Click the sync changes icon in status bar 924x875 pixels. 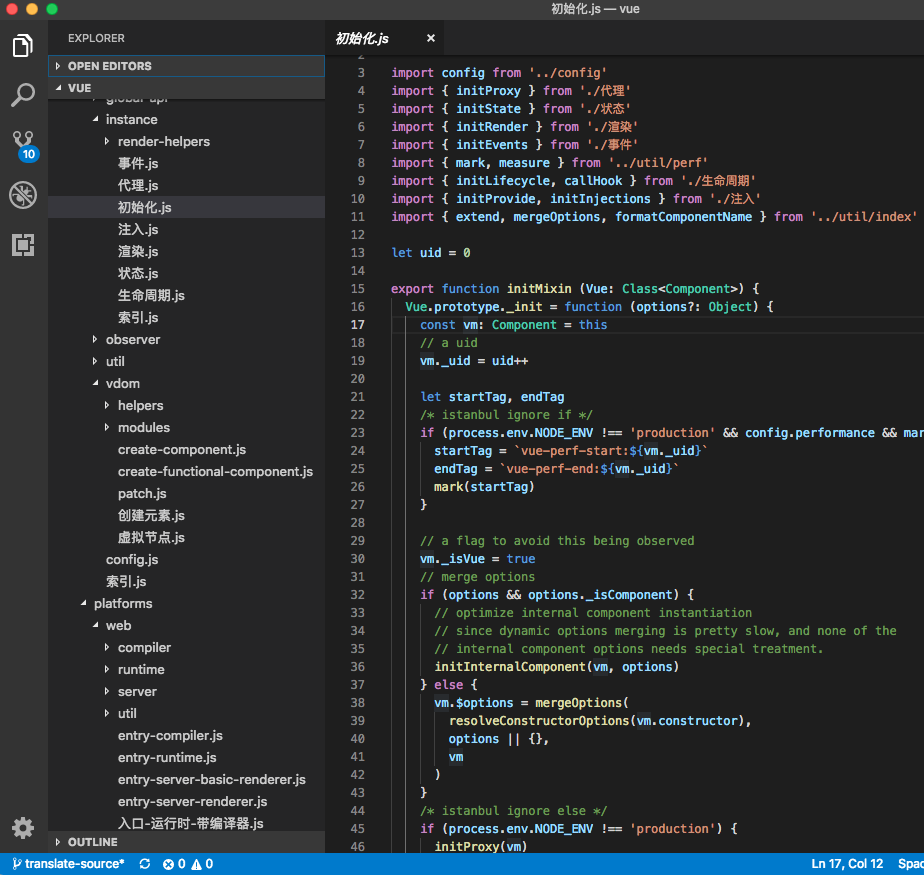coord(144,864)
